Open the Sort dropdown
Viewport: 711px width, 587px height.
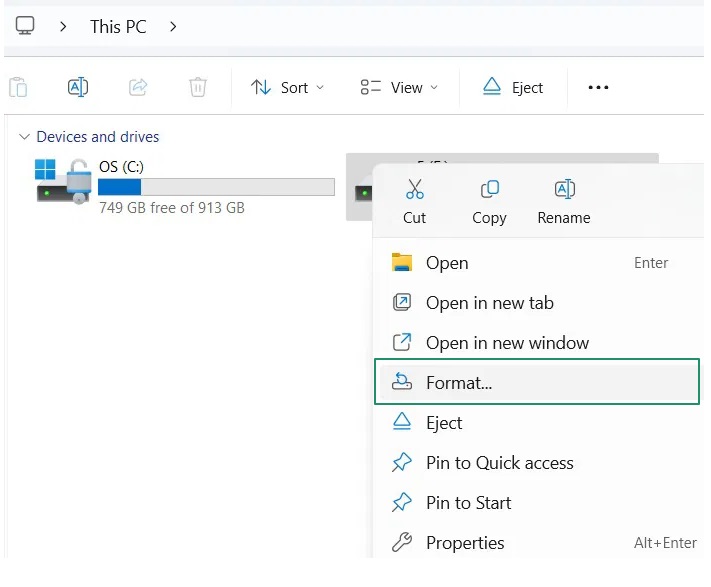tap(287, 87)
